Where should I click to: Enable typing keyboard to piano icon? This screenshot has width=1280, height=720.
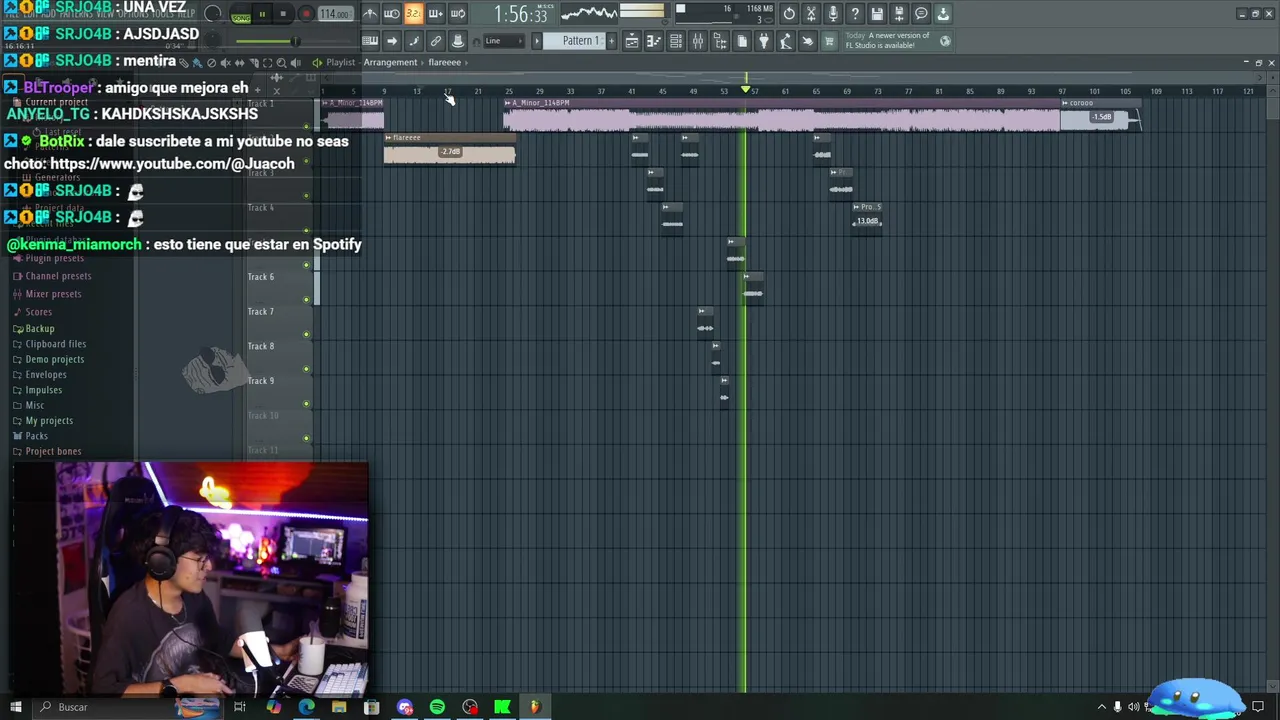tap(369, 41)
